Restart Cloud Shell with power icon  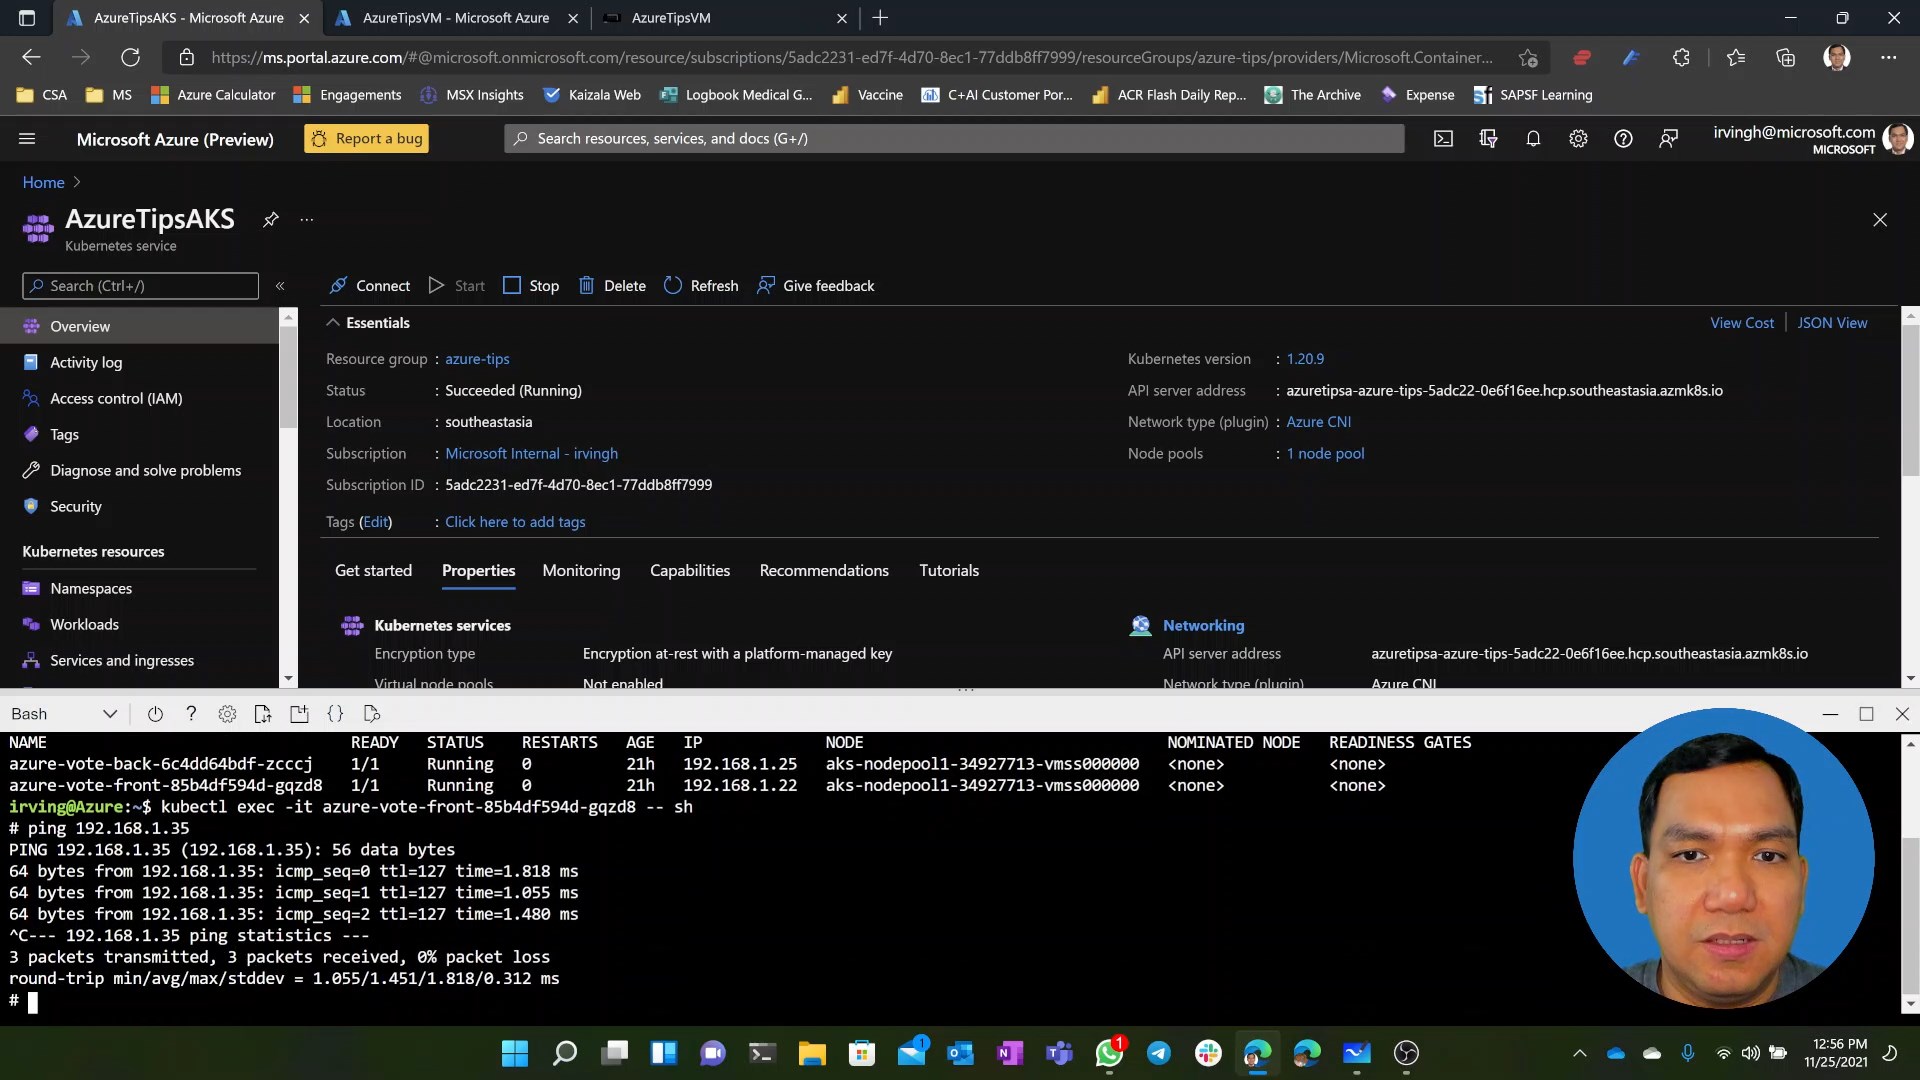tap(155, 714)
